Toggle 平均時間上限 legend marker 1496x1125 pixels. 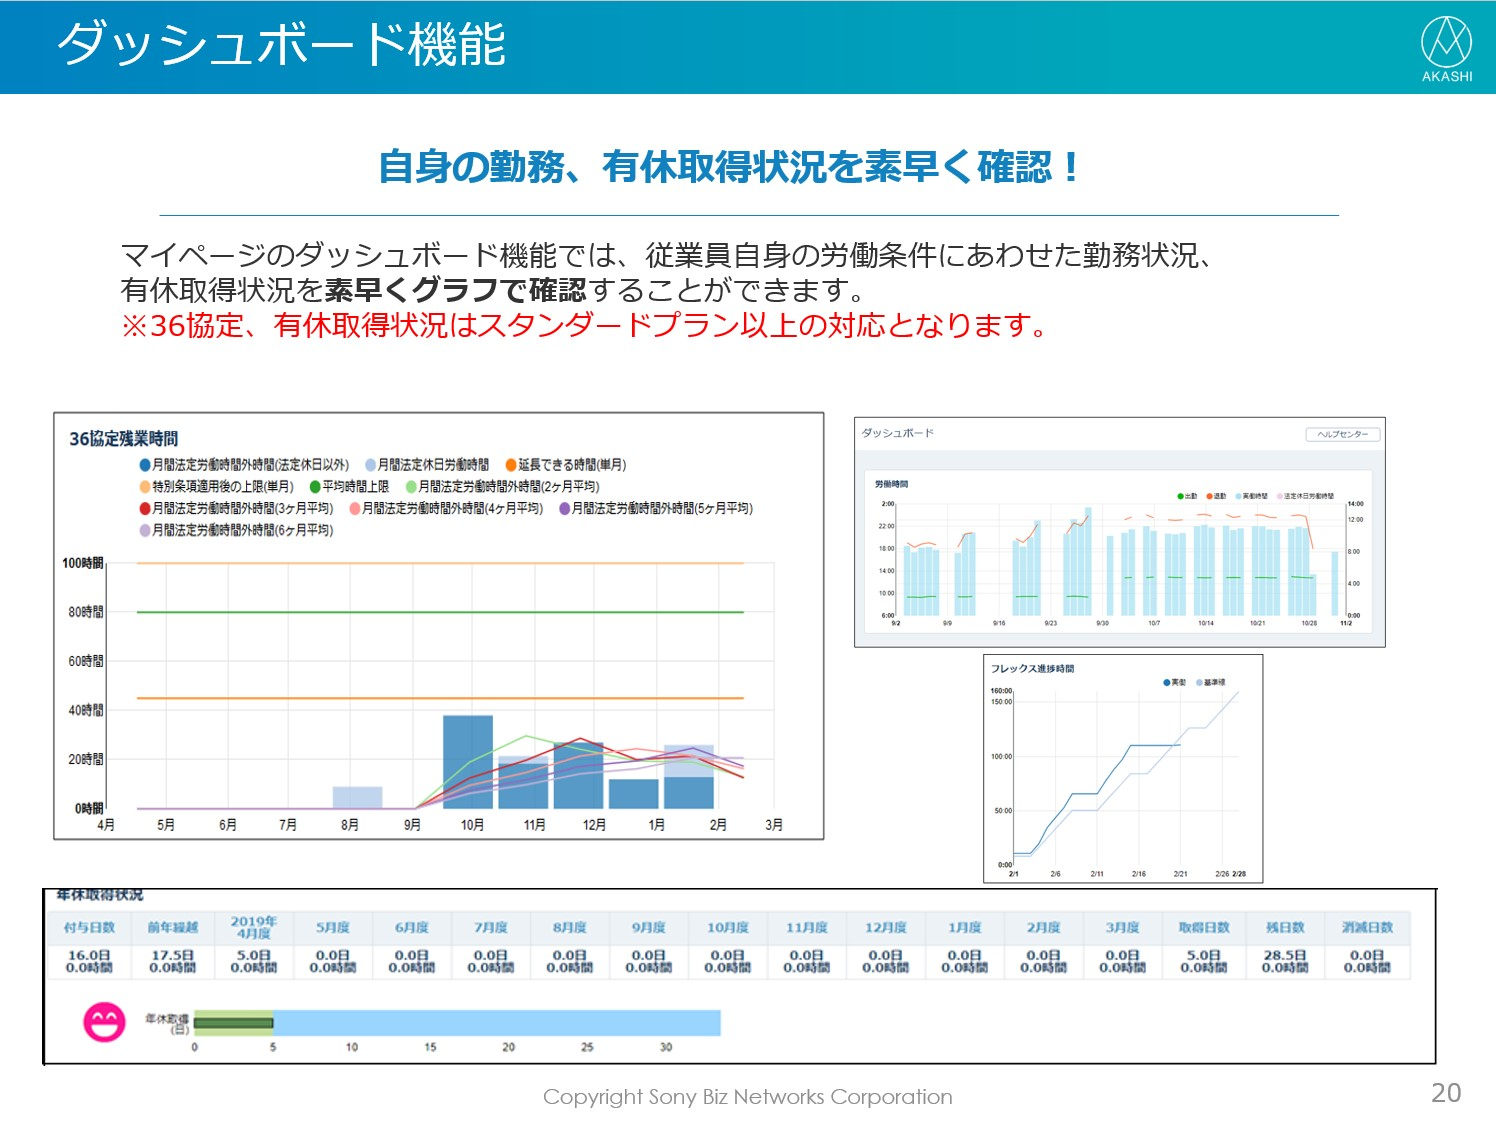click(315, 487)
